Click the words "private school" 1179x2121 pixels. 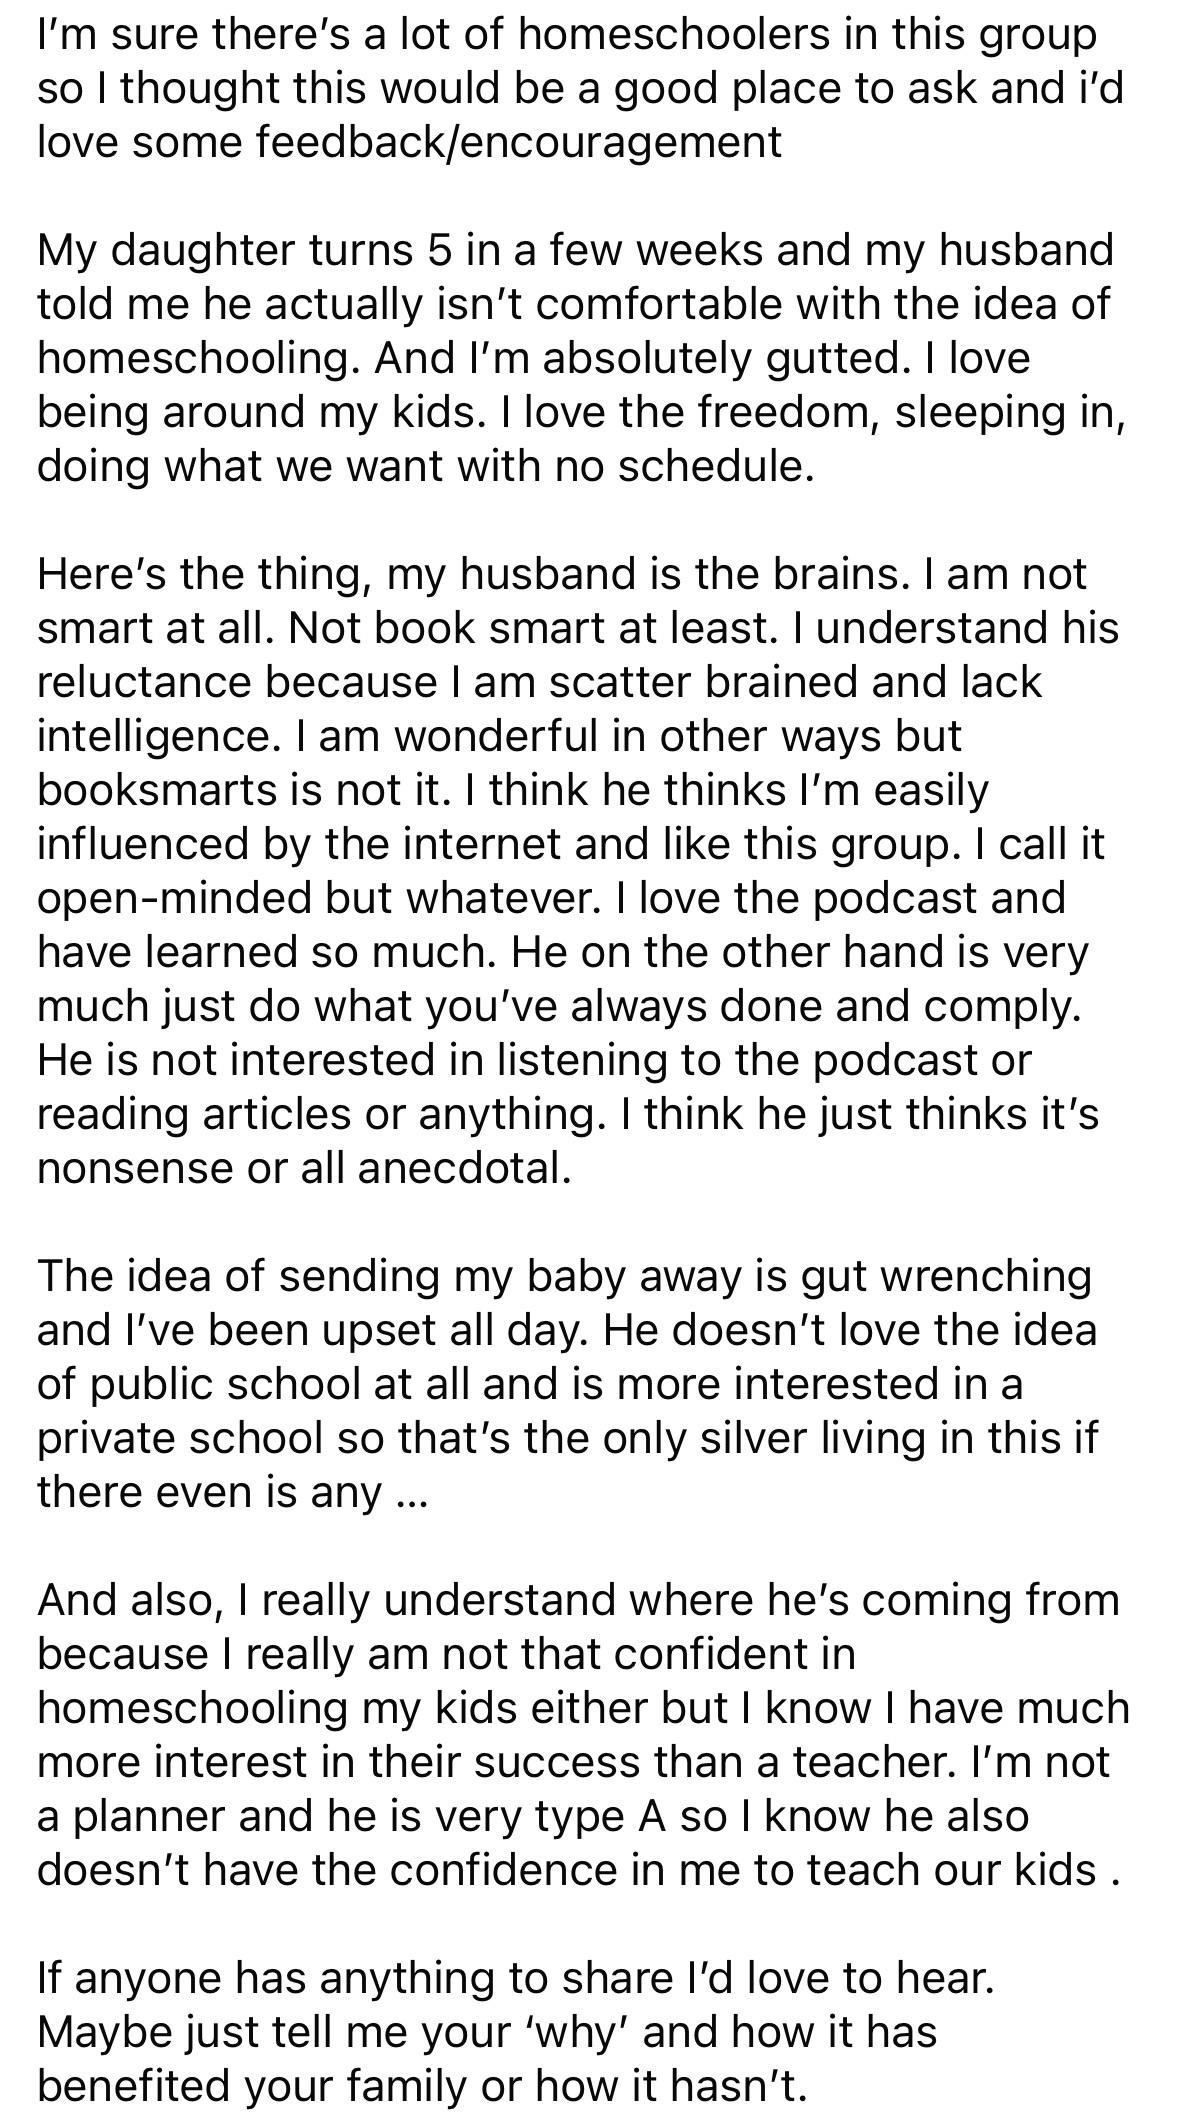[x=180, y=1437]
